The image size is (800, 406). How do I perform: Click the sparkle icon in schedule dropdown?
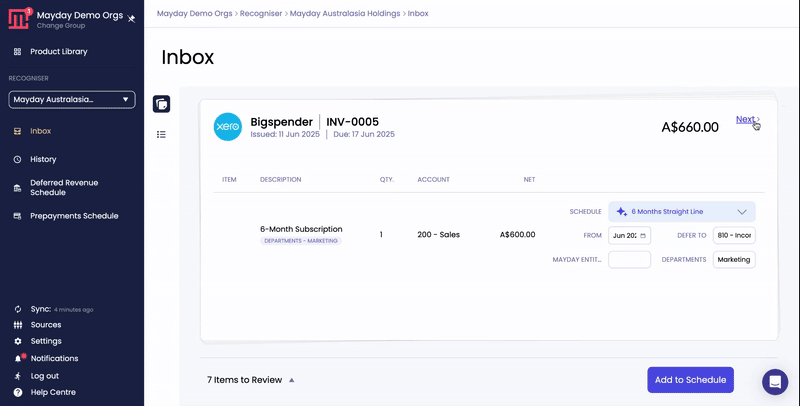(621, 212)
